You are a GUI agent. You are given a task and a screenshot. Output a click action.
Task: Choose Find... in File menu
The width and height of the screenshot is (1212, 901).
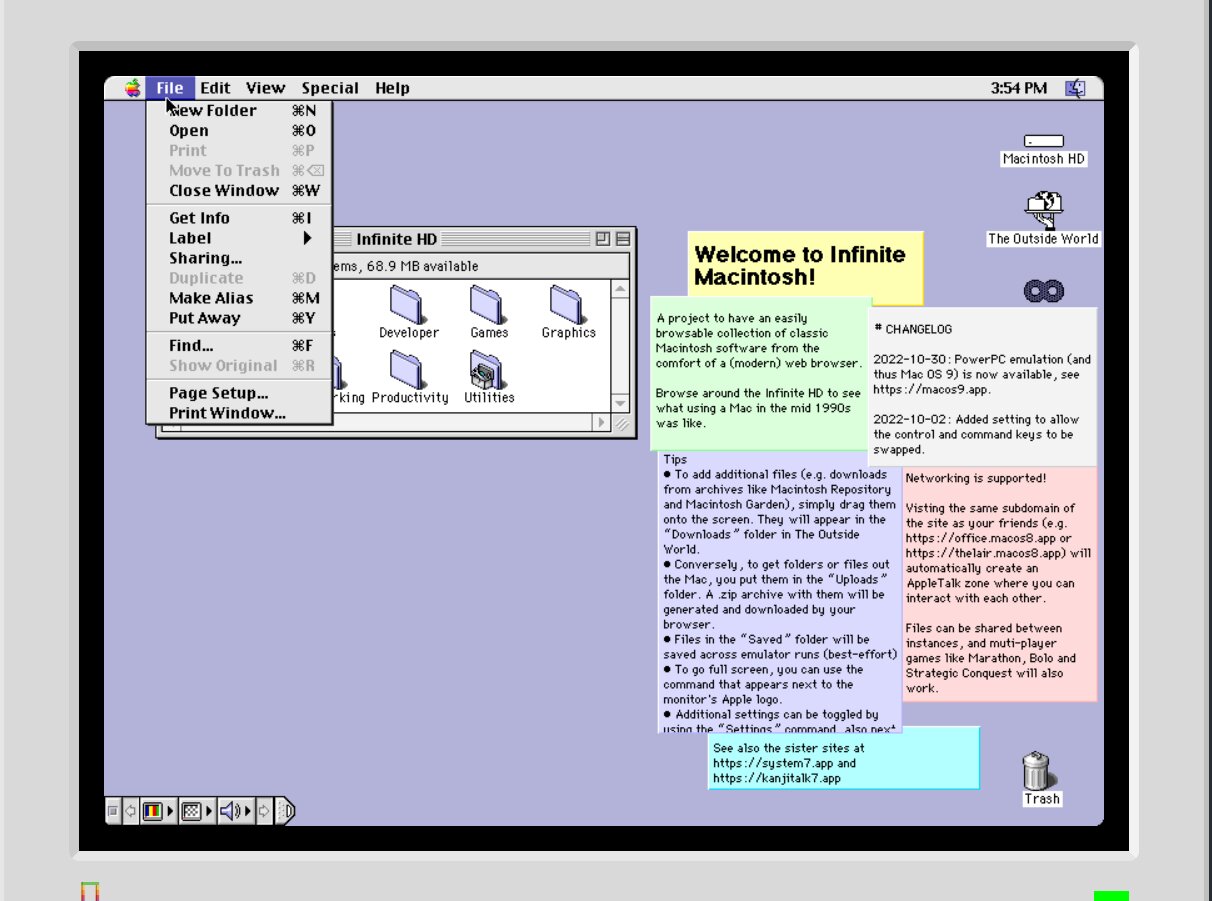(239, 346)
